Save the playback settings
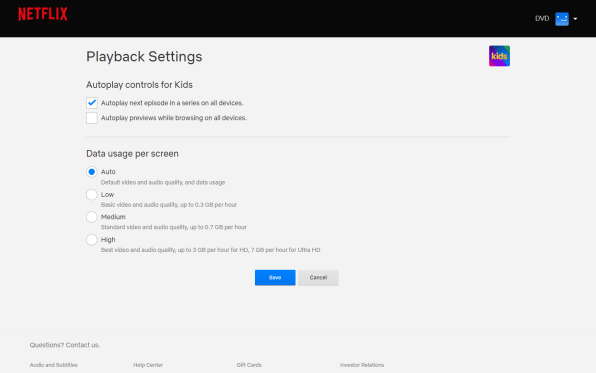Screen dimensions: 596x373 pyautogui.click(x=275, y=278)
